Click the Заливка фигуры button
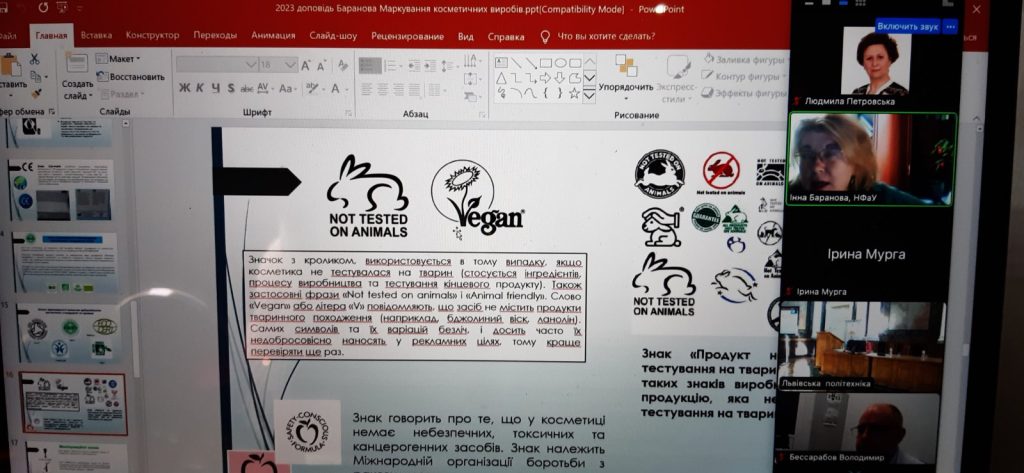 (x=744, y=59)
